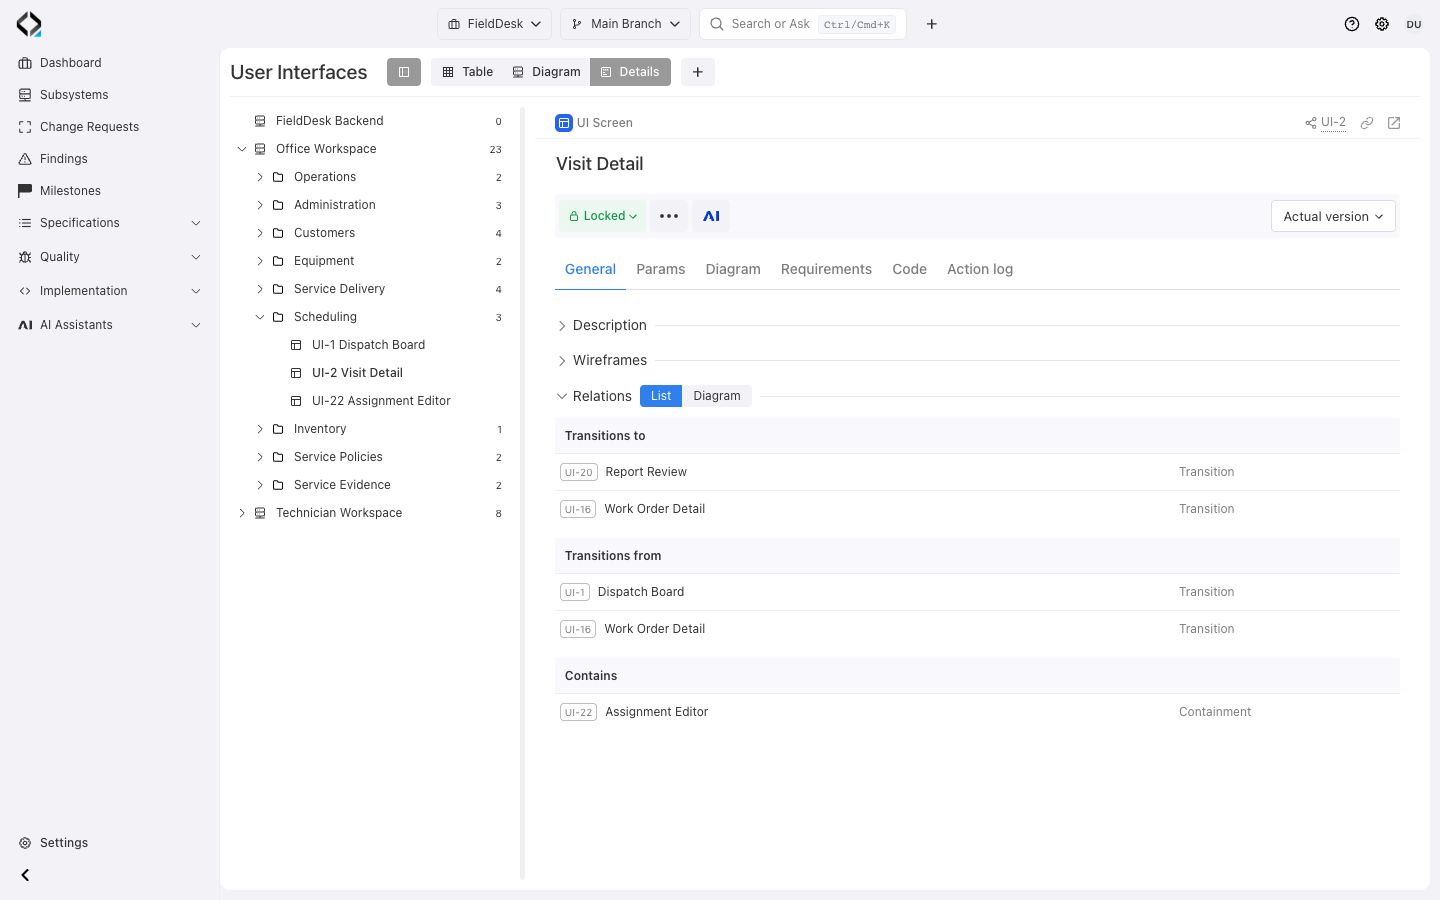Open the Diagram tab under Visit Detail
This screenshot has height=900, width=1440.
(733, 269)
